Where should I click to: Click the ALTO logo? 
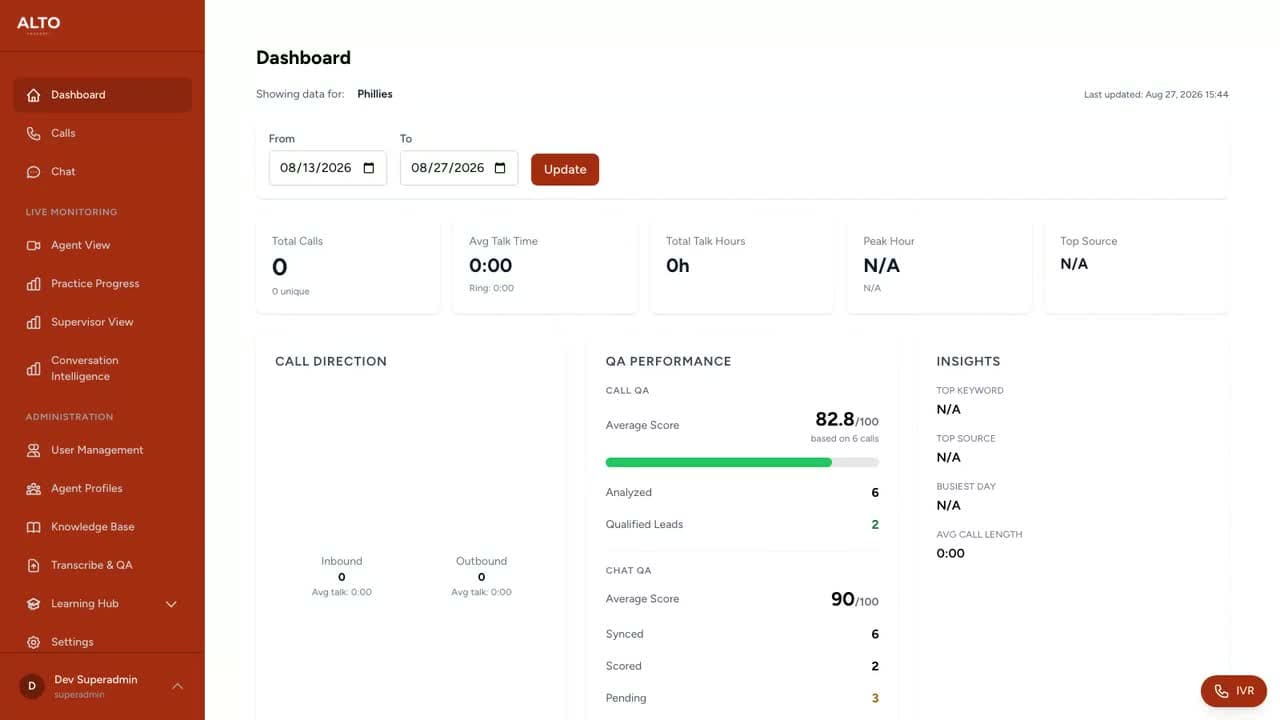coord(38,25)
